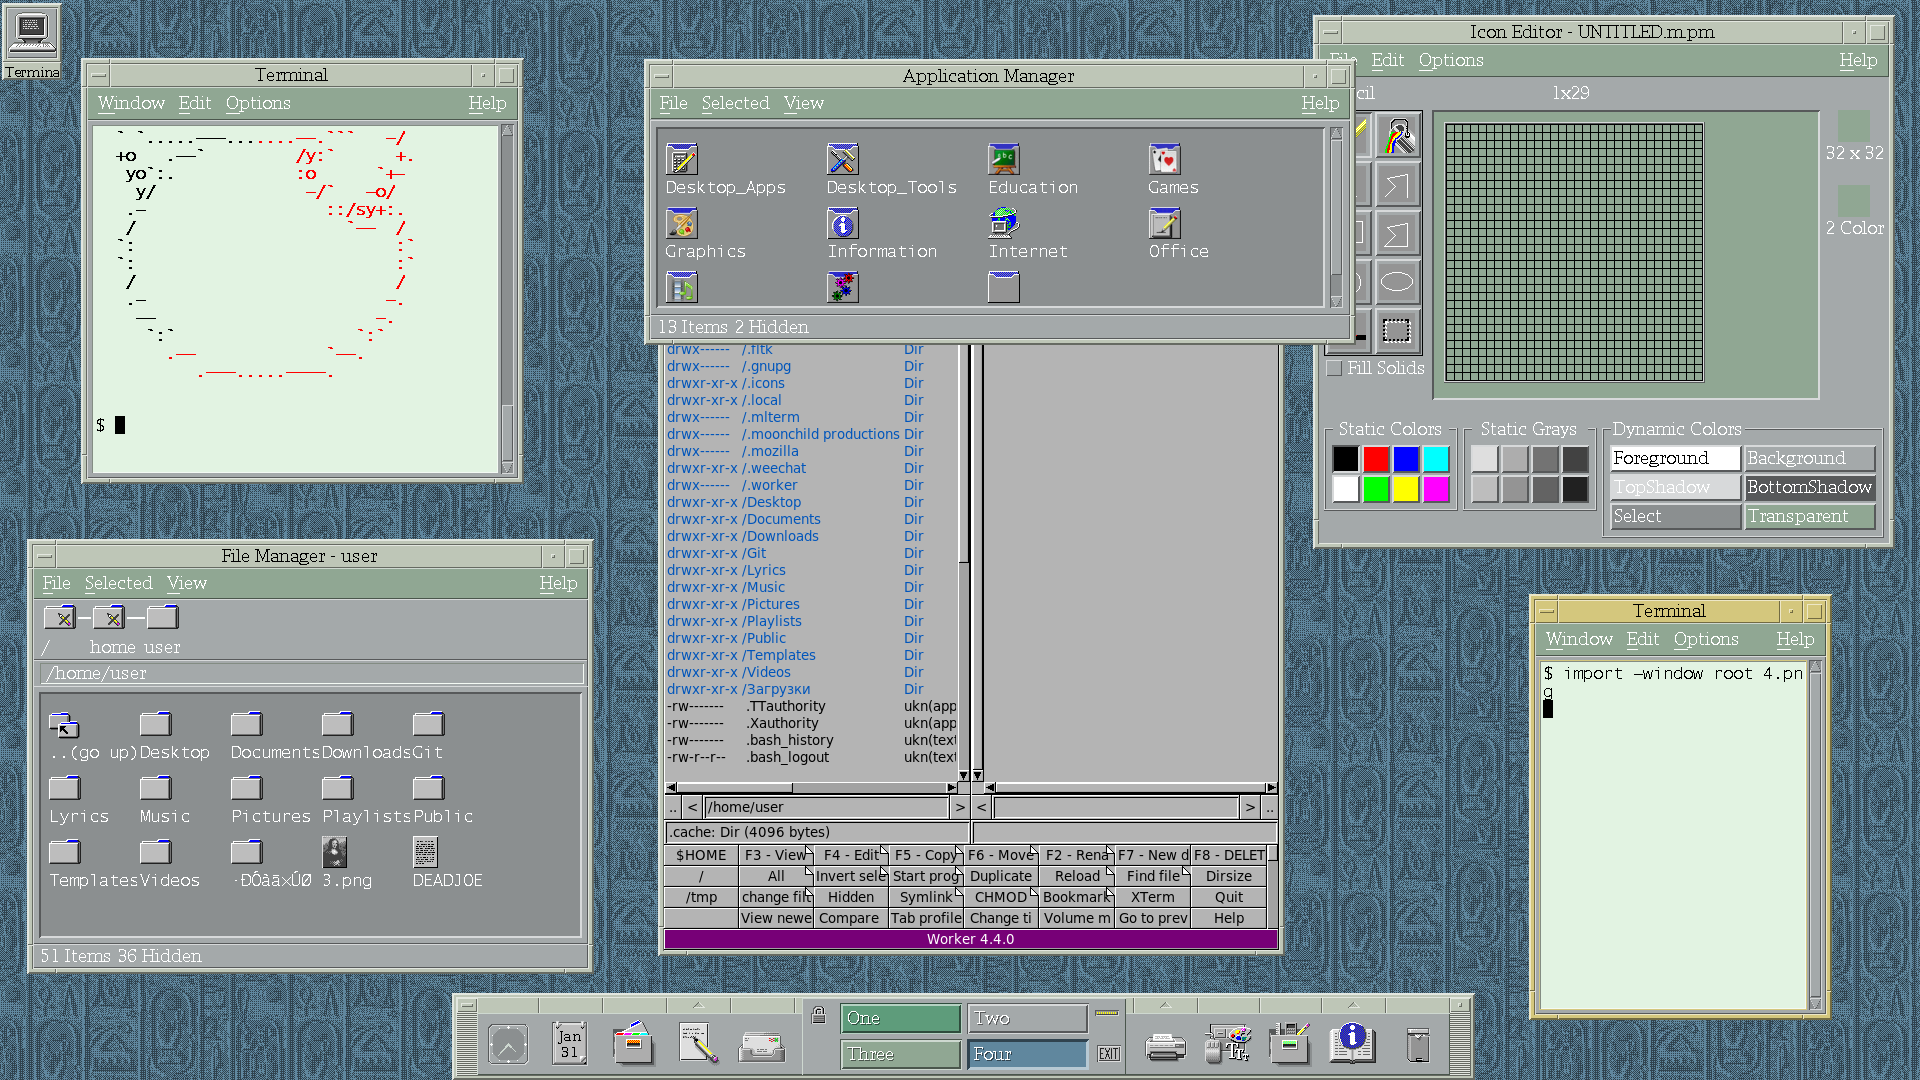The width and height of the screenshot is (1920, 1080).
Task: Click the XTerm button in Worker
Action: (1153, 897)
